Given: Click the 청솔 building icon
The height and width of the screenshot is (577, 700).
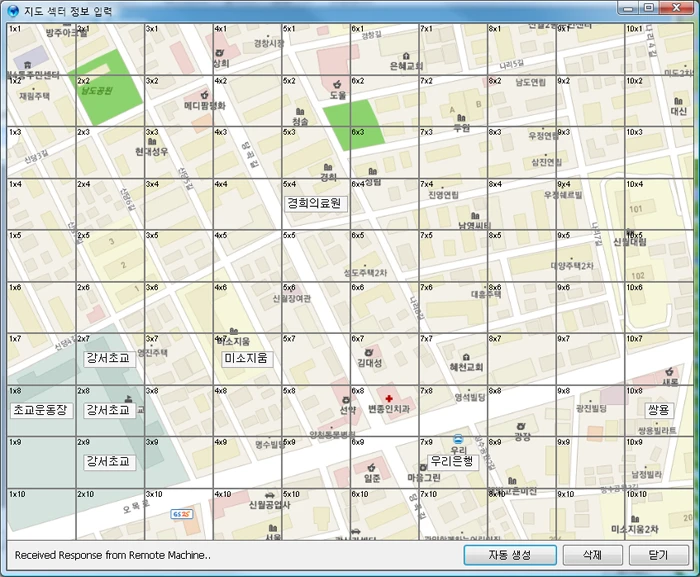Looking at the screenshot, I should (x=300, y=111).
